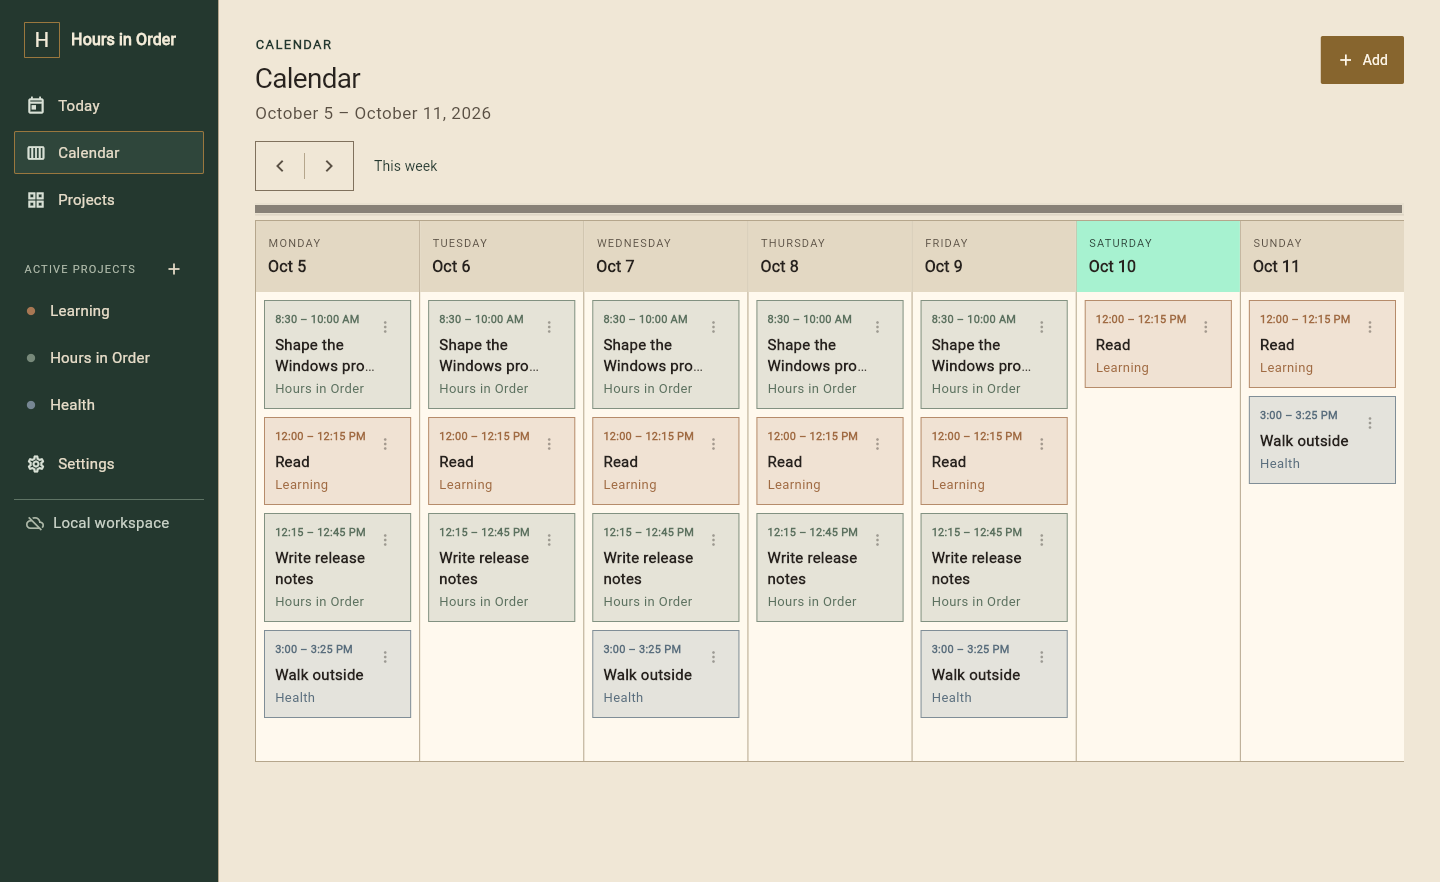Open Sunday's Walk outside event card
Screen dimensions: 1440x882
[x=1322, y=440]
